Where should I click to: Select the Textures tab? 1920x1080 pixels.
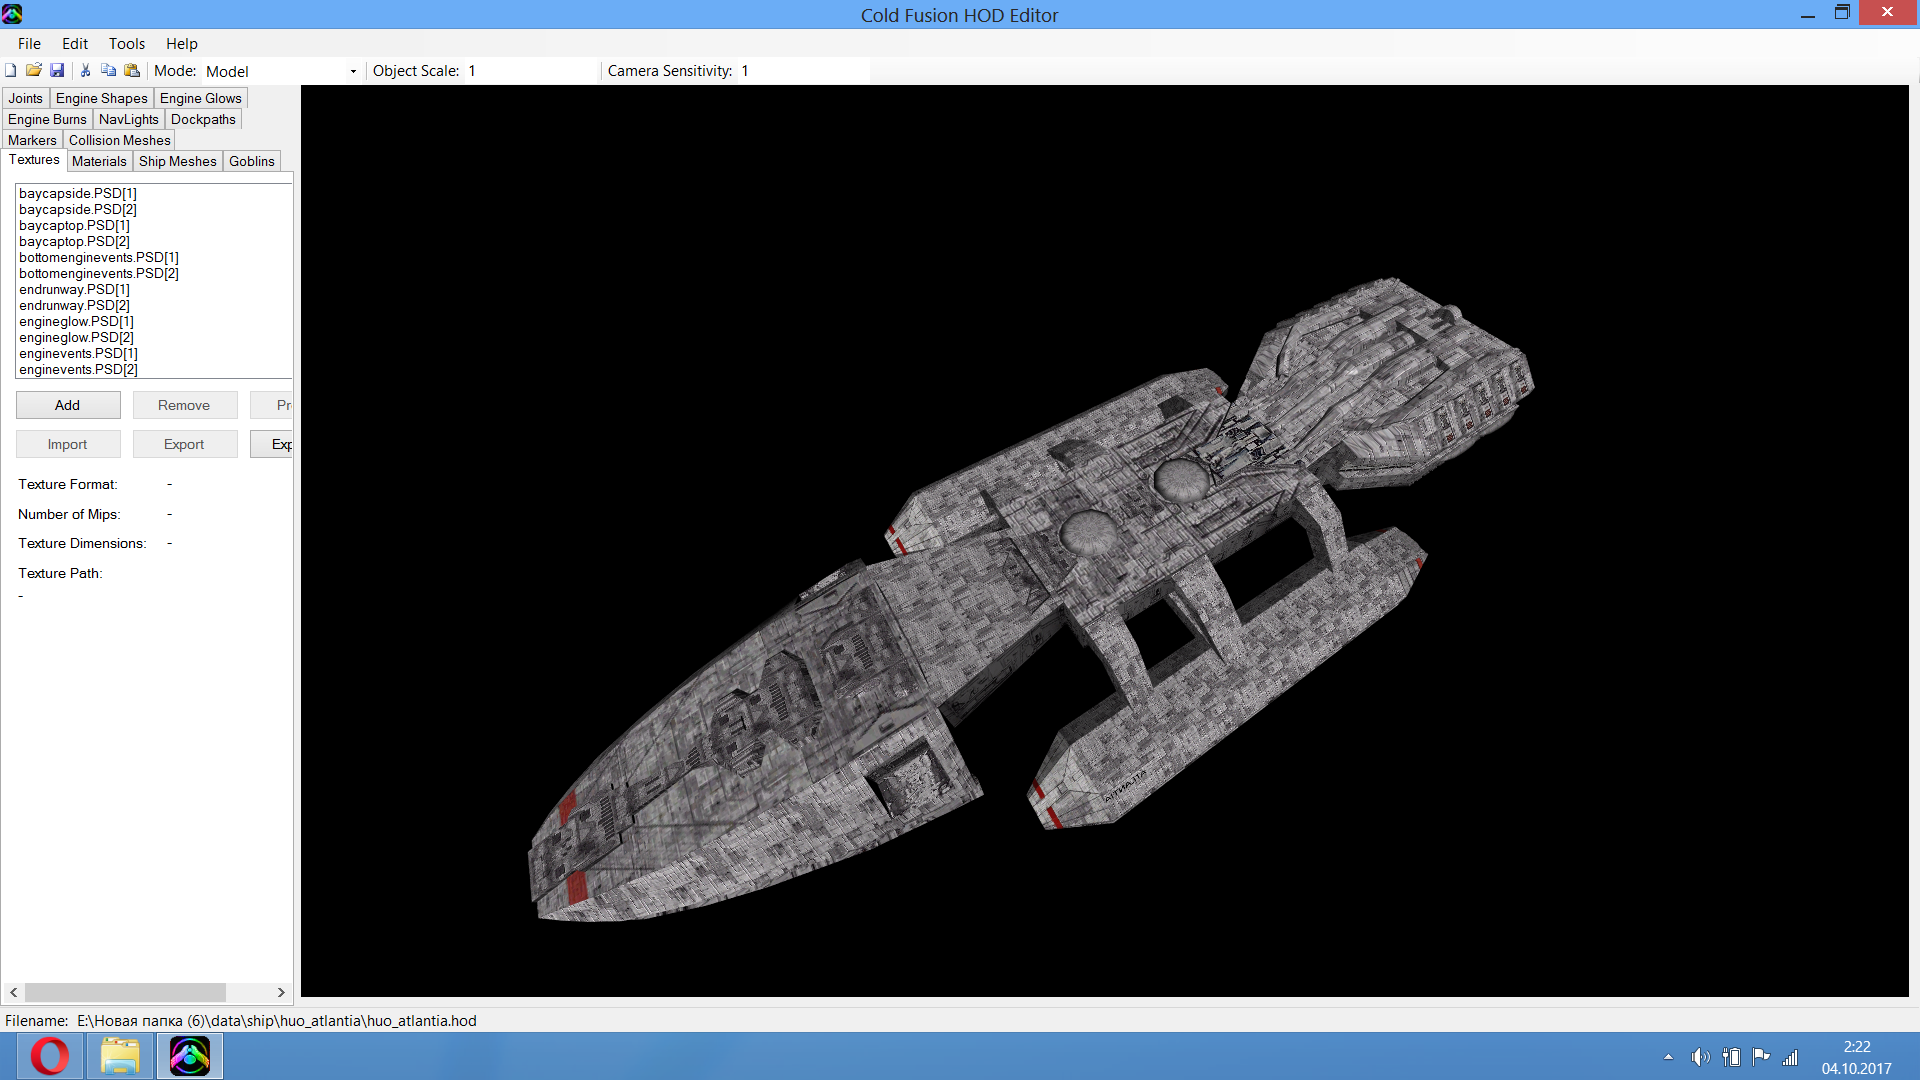click(34, 160)
